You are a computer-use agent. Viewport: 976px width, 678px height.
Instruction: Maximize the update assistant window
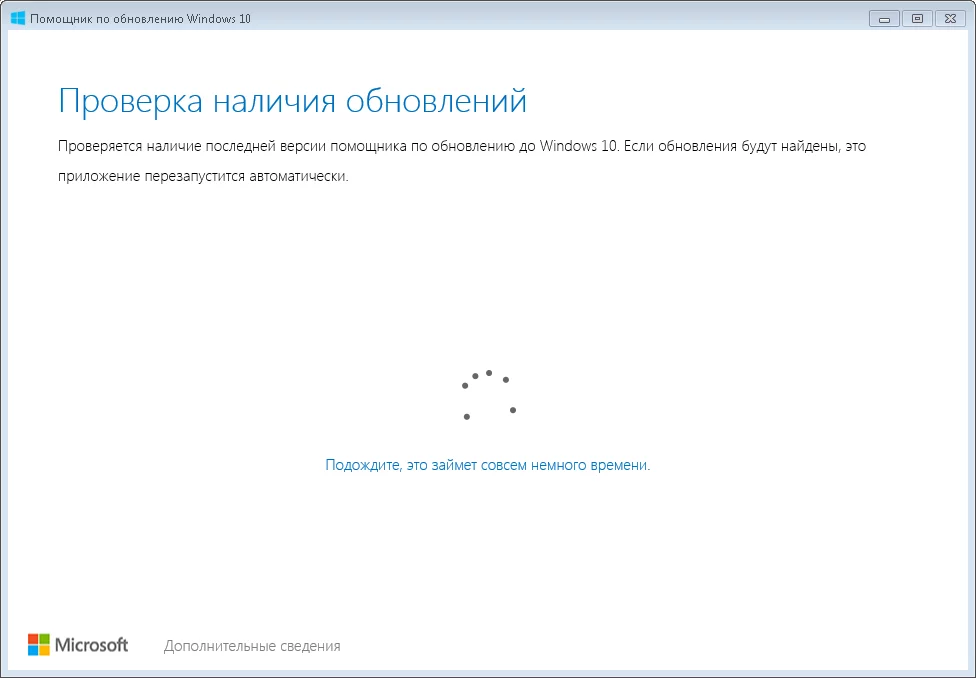click(917, 19)
